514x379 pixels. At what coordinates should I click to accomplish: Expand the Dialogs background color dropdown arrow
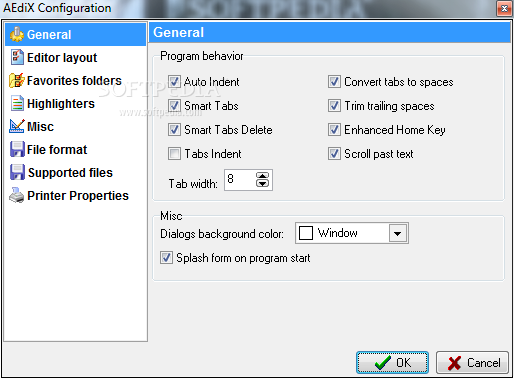click(x=398, y=233)
